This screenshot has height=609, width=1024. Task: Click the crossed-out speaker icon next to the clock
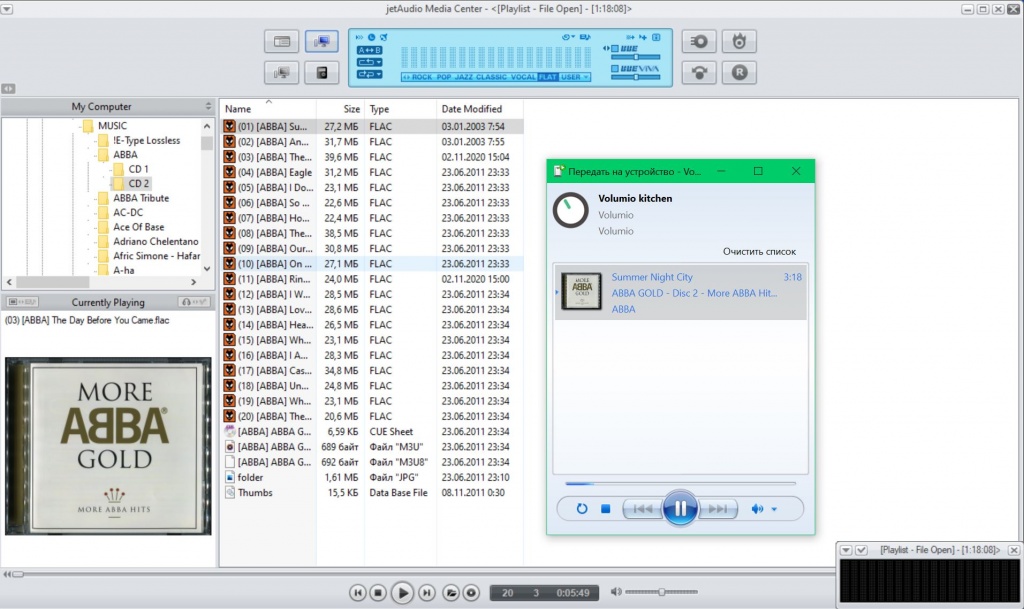(x=383, y=37)
